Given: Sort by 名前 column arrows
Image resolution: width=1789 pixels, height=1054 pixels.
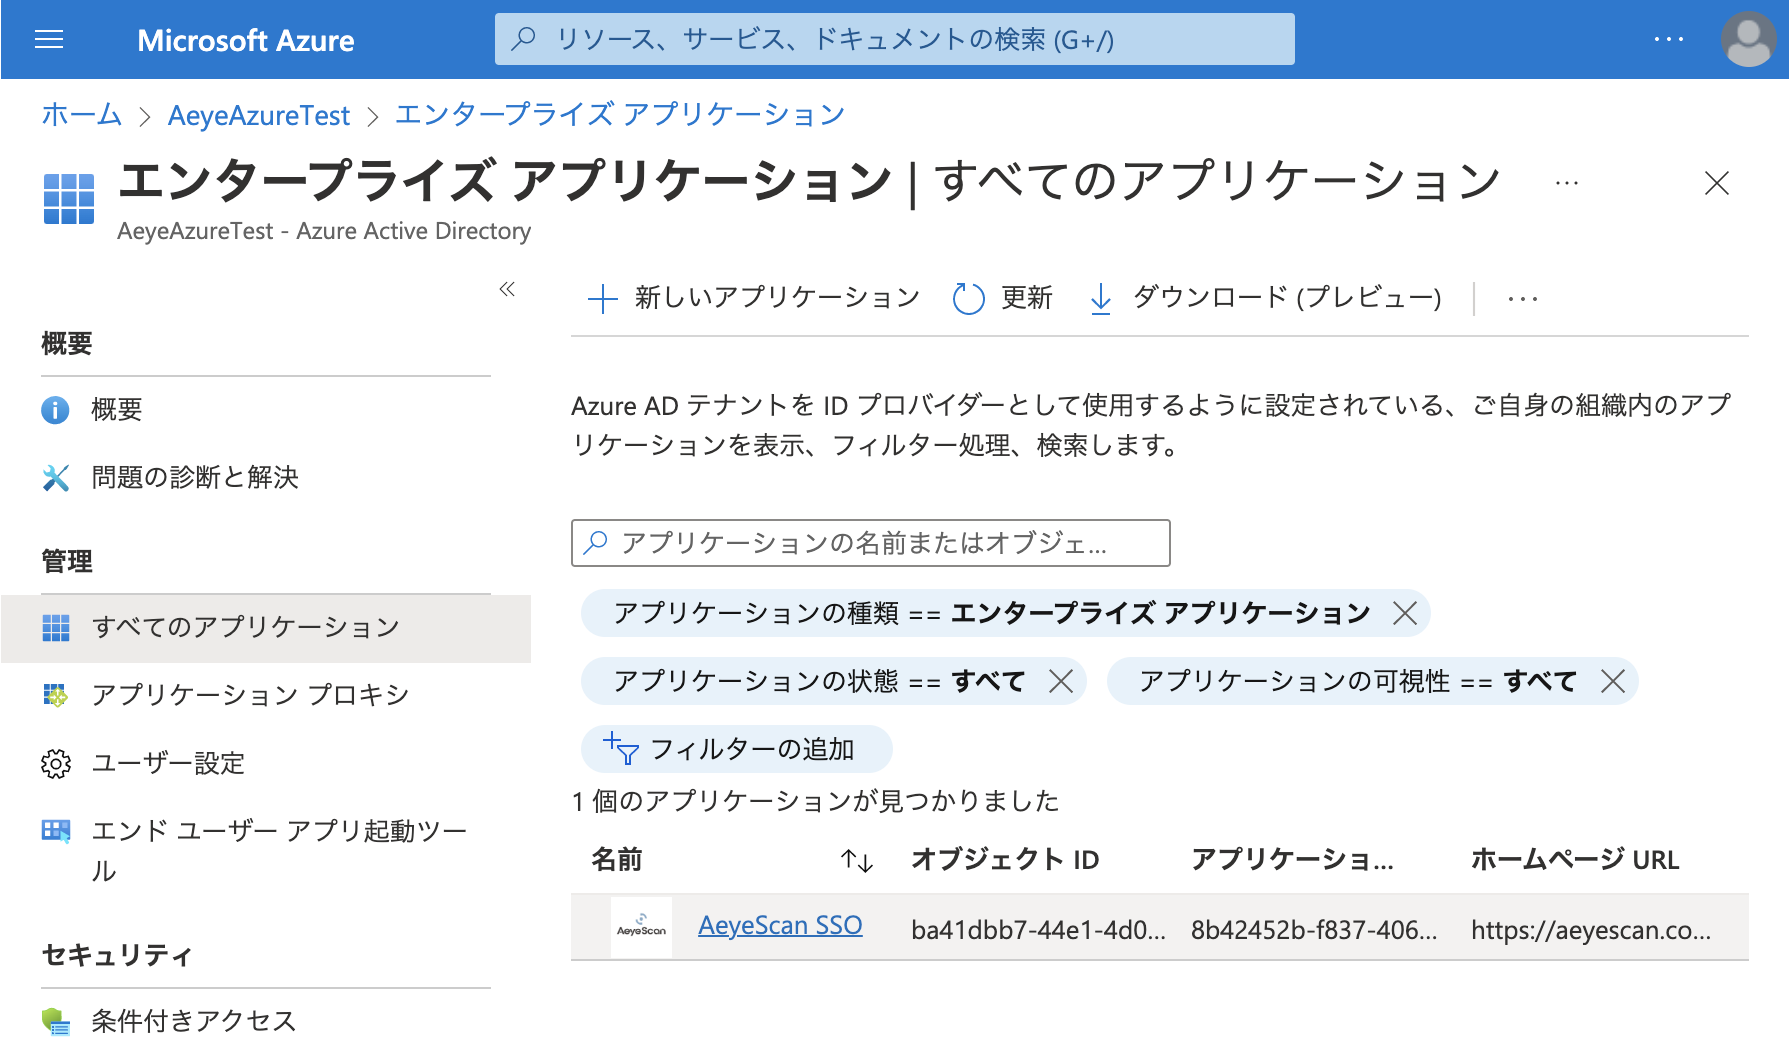Looking at the screenshot, I should pos(857,860).
